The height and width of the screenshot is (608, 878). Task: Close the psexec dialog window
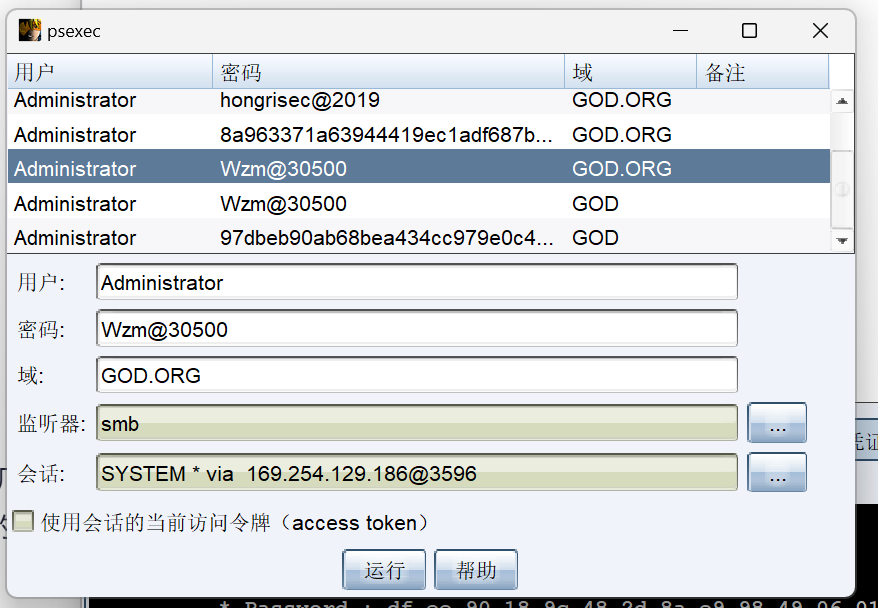tap(820, 31)
